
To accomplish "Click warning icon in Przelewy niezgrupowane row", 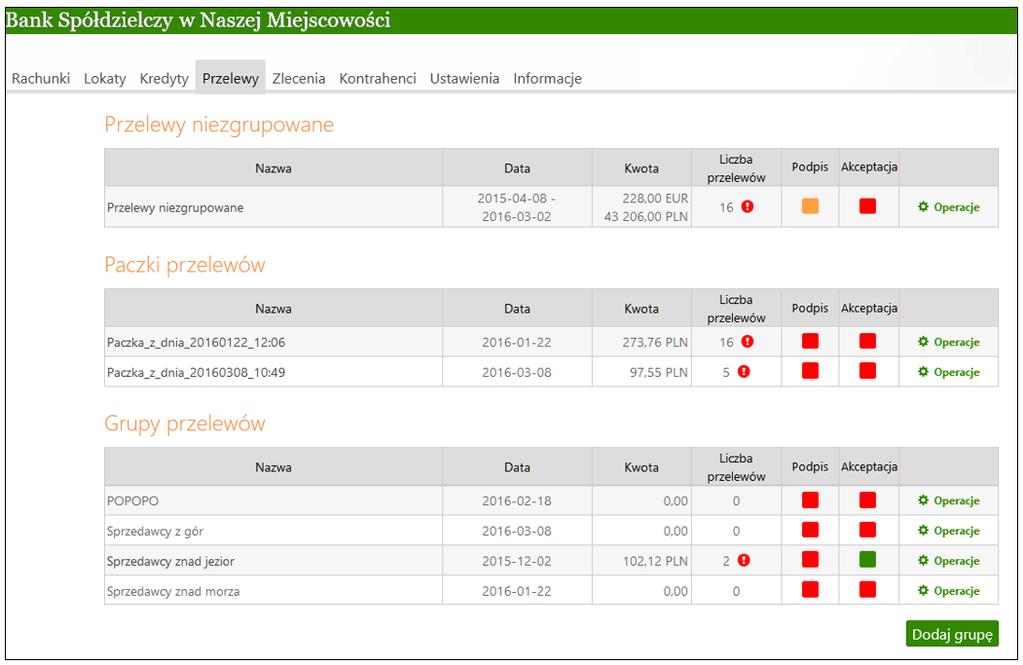I will (748, 206).
